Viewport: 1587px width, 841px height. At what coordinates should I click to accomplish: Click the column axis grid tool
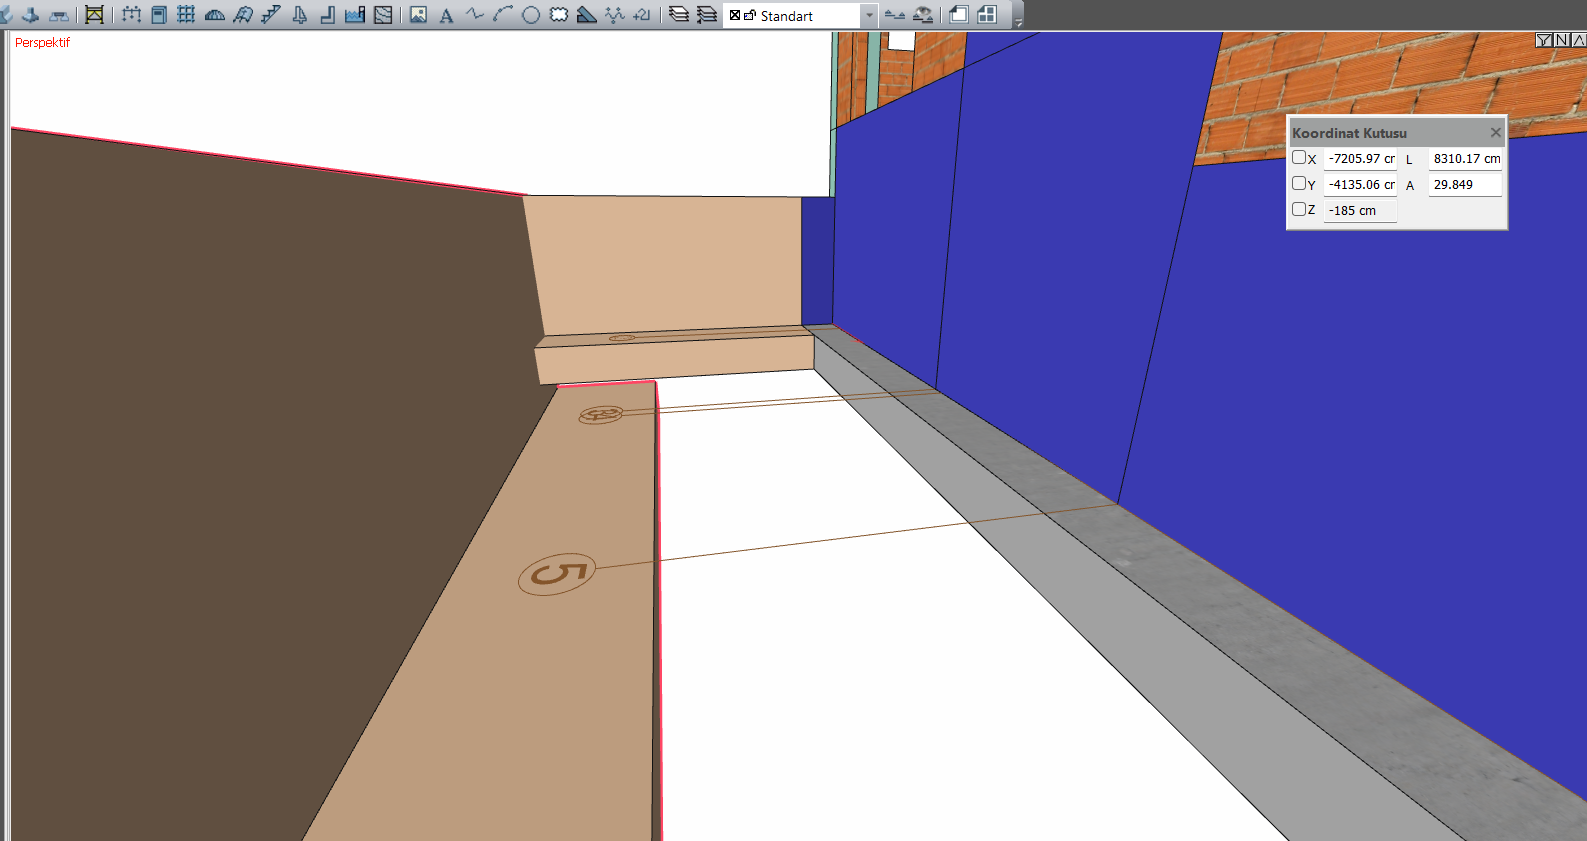[x=131, y=15]
